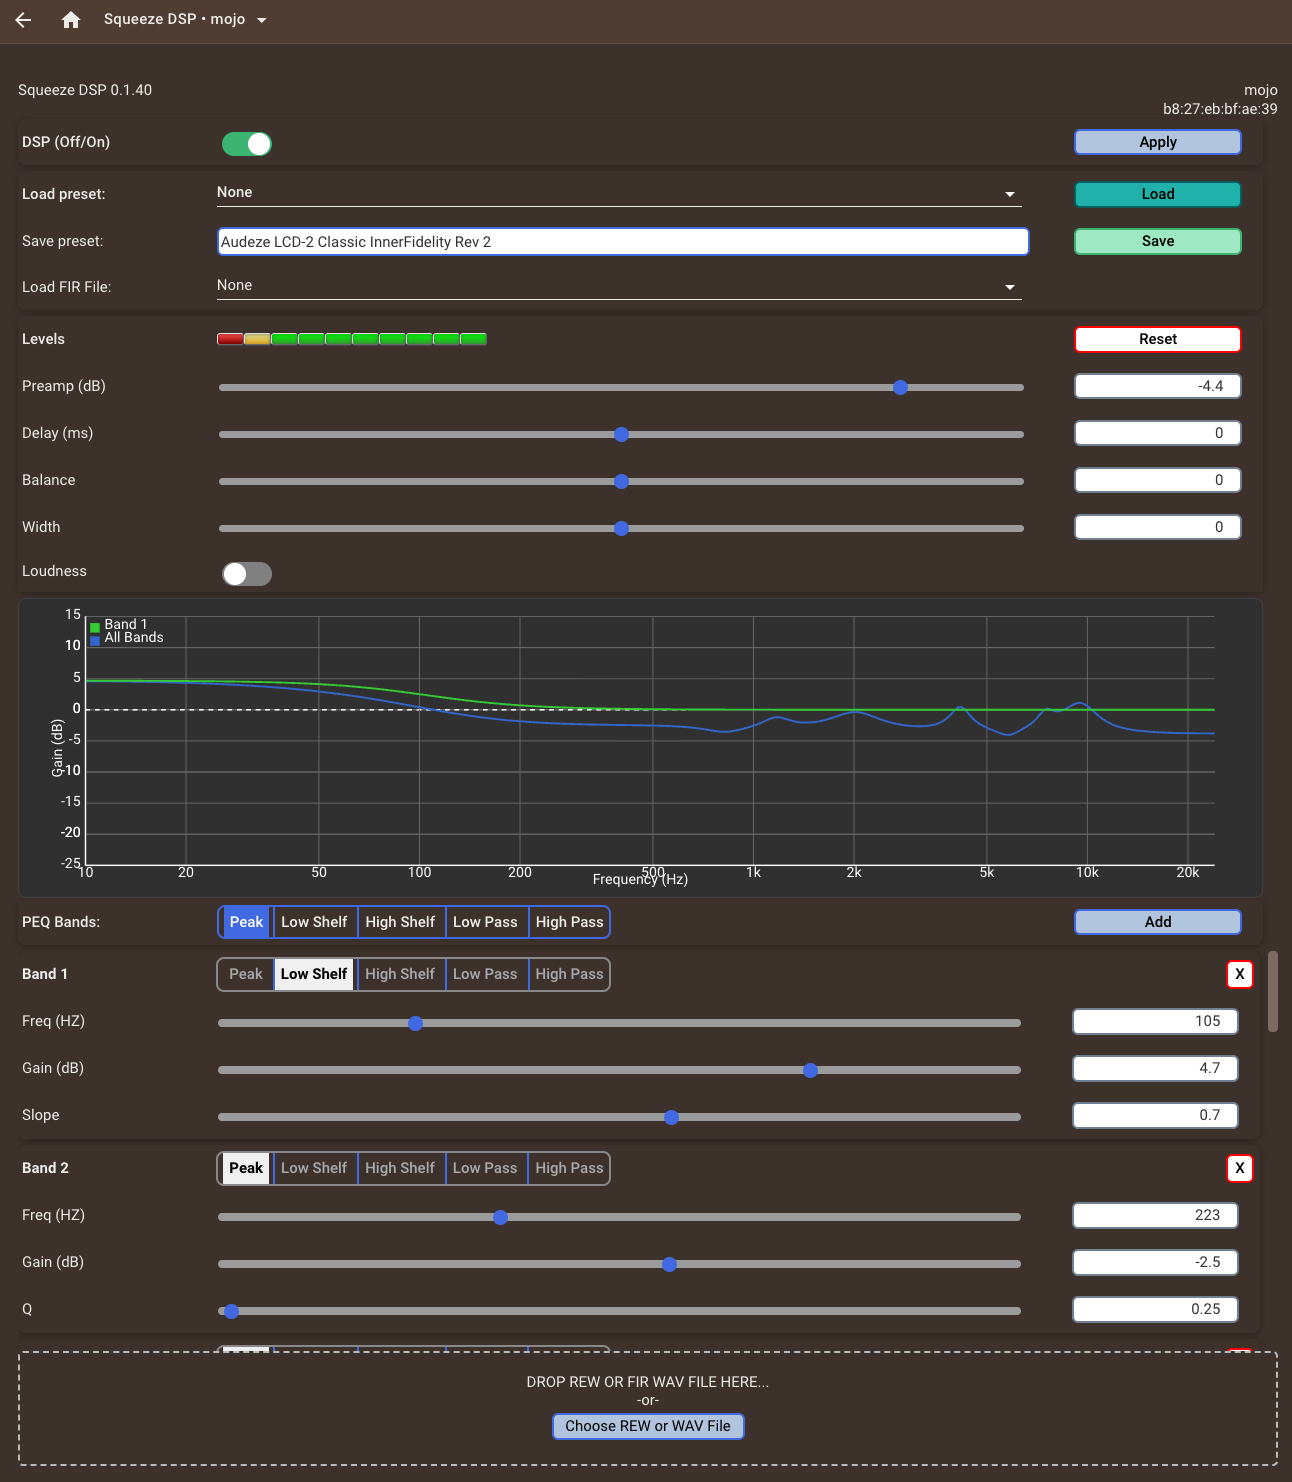This screenshot has height=1482, width=1292.
Task: Remove Band 1 with its X button
Action: [1239, 974]
